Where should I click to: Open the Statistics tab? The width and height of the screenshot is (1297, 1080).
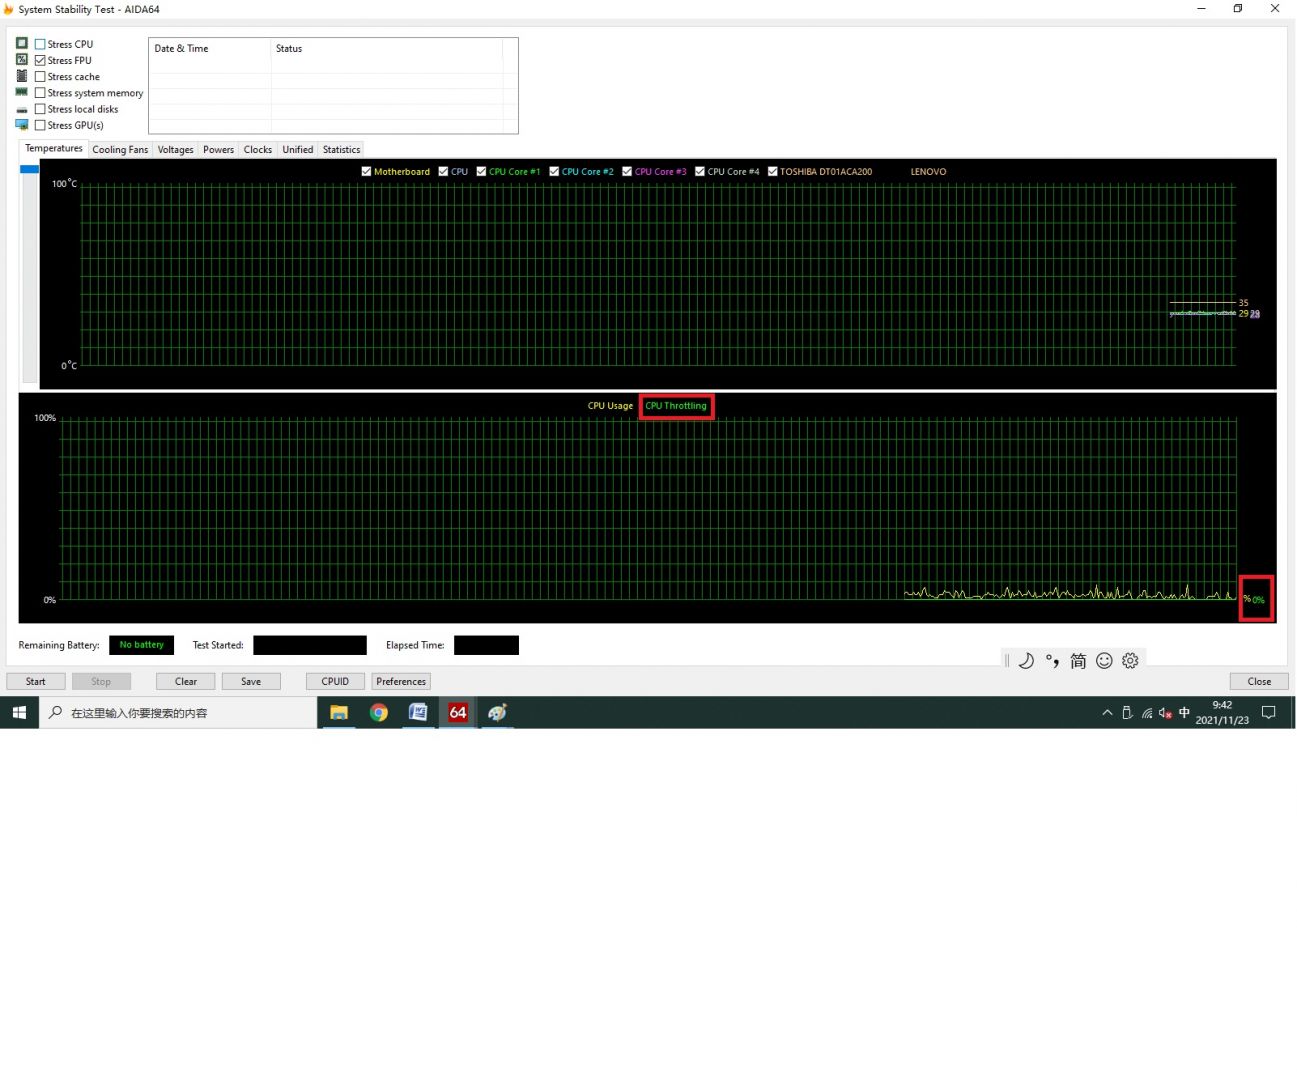pyautogui.click(x=341, y=150)
